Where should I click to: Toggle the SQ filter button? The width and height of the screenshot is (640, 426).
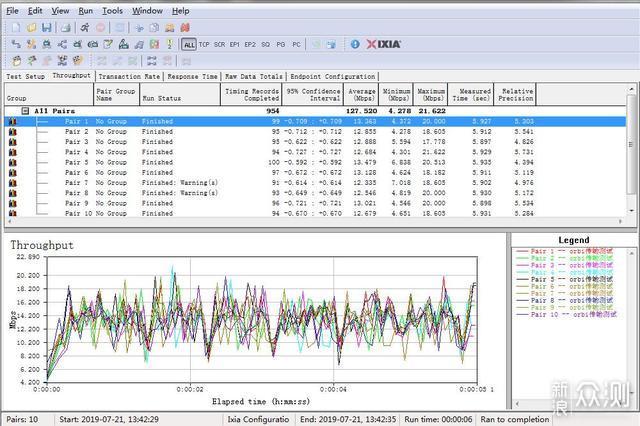point(266,44)
